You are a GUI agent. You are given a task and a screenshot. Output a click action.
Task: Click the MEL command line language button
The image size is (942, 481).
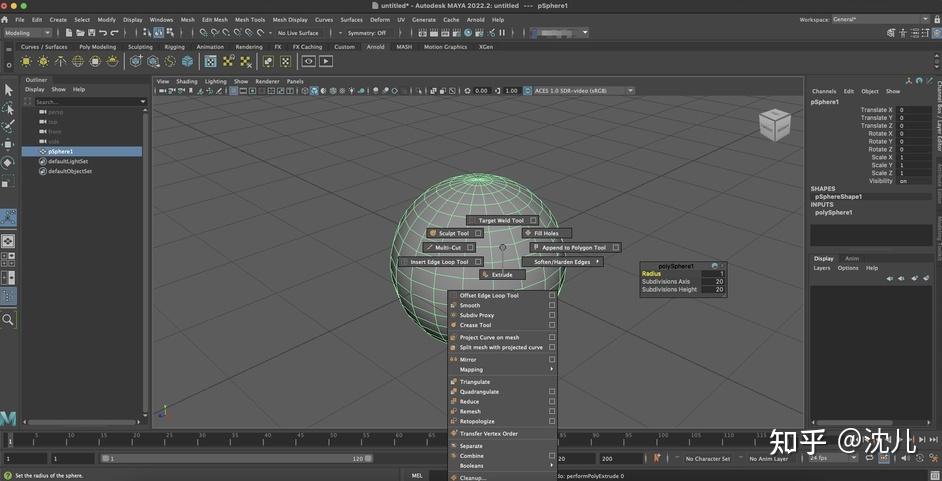[416, 476]
